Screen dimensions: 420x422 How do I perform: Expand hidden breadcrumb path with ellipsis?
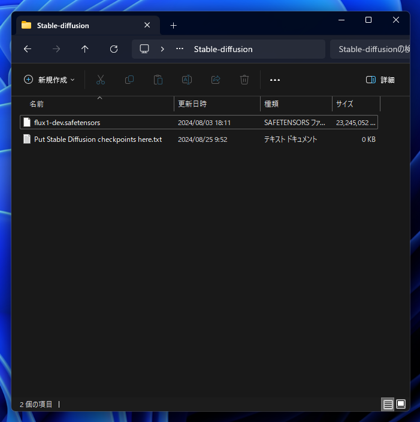180,49
